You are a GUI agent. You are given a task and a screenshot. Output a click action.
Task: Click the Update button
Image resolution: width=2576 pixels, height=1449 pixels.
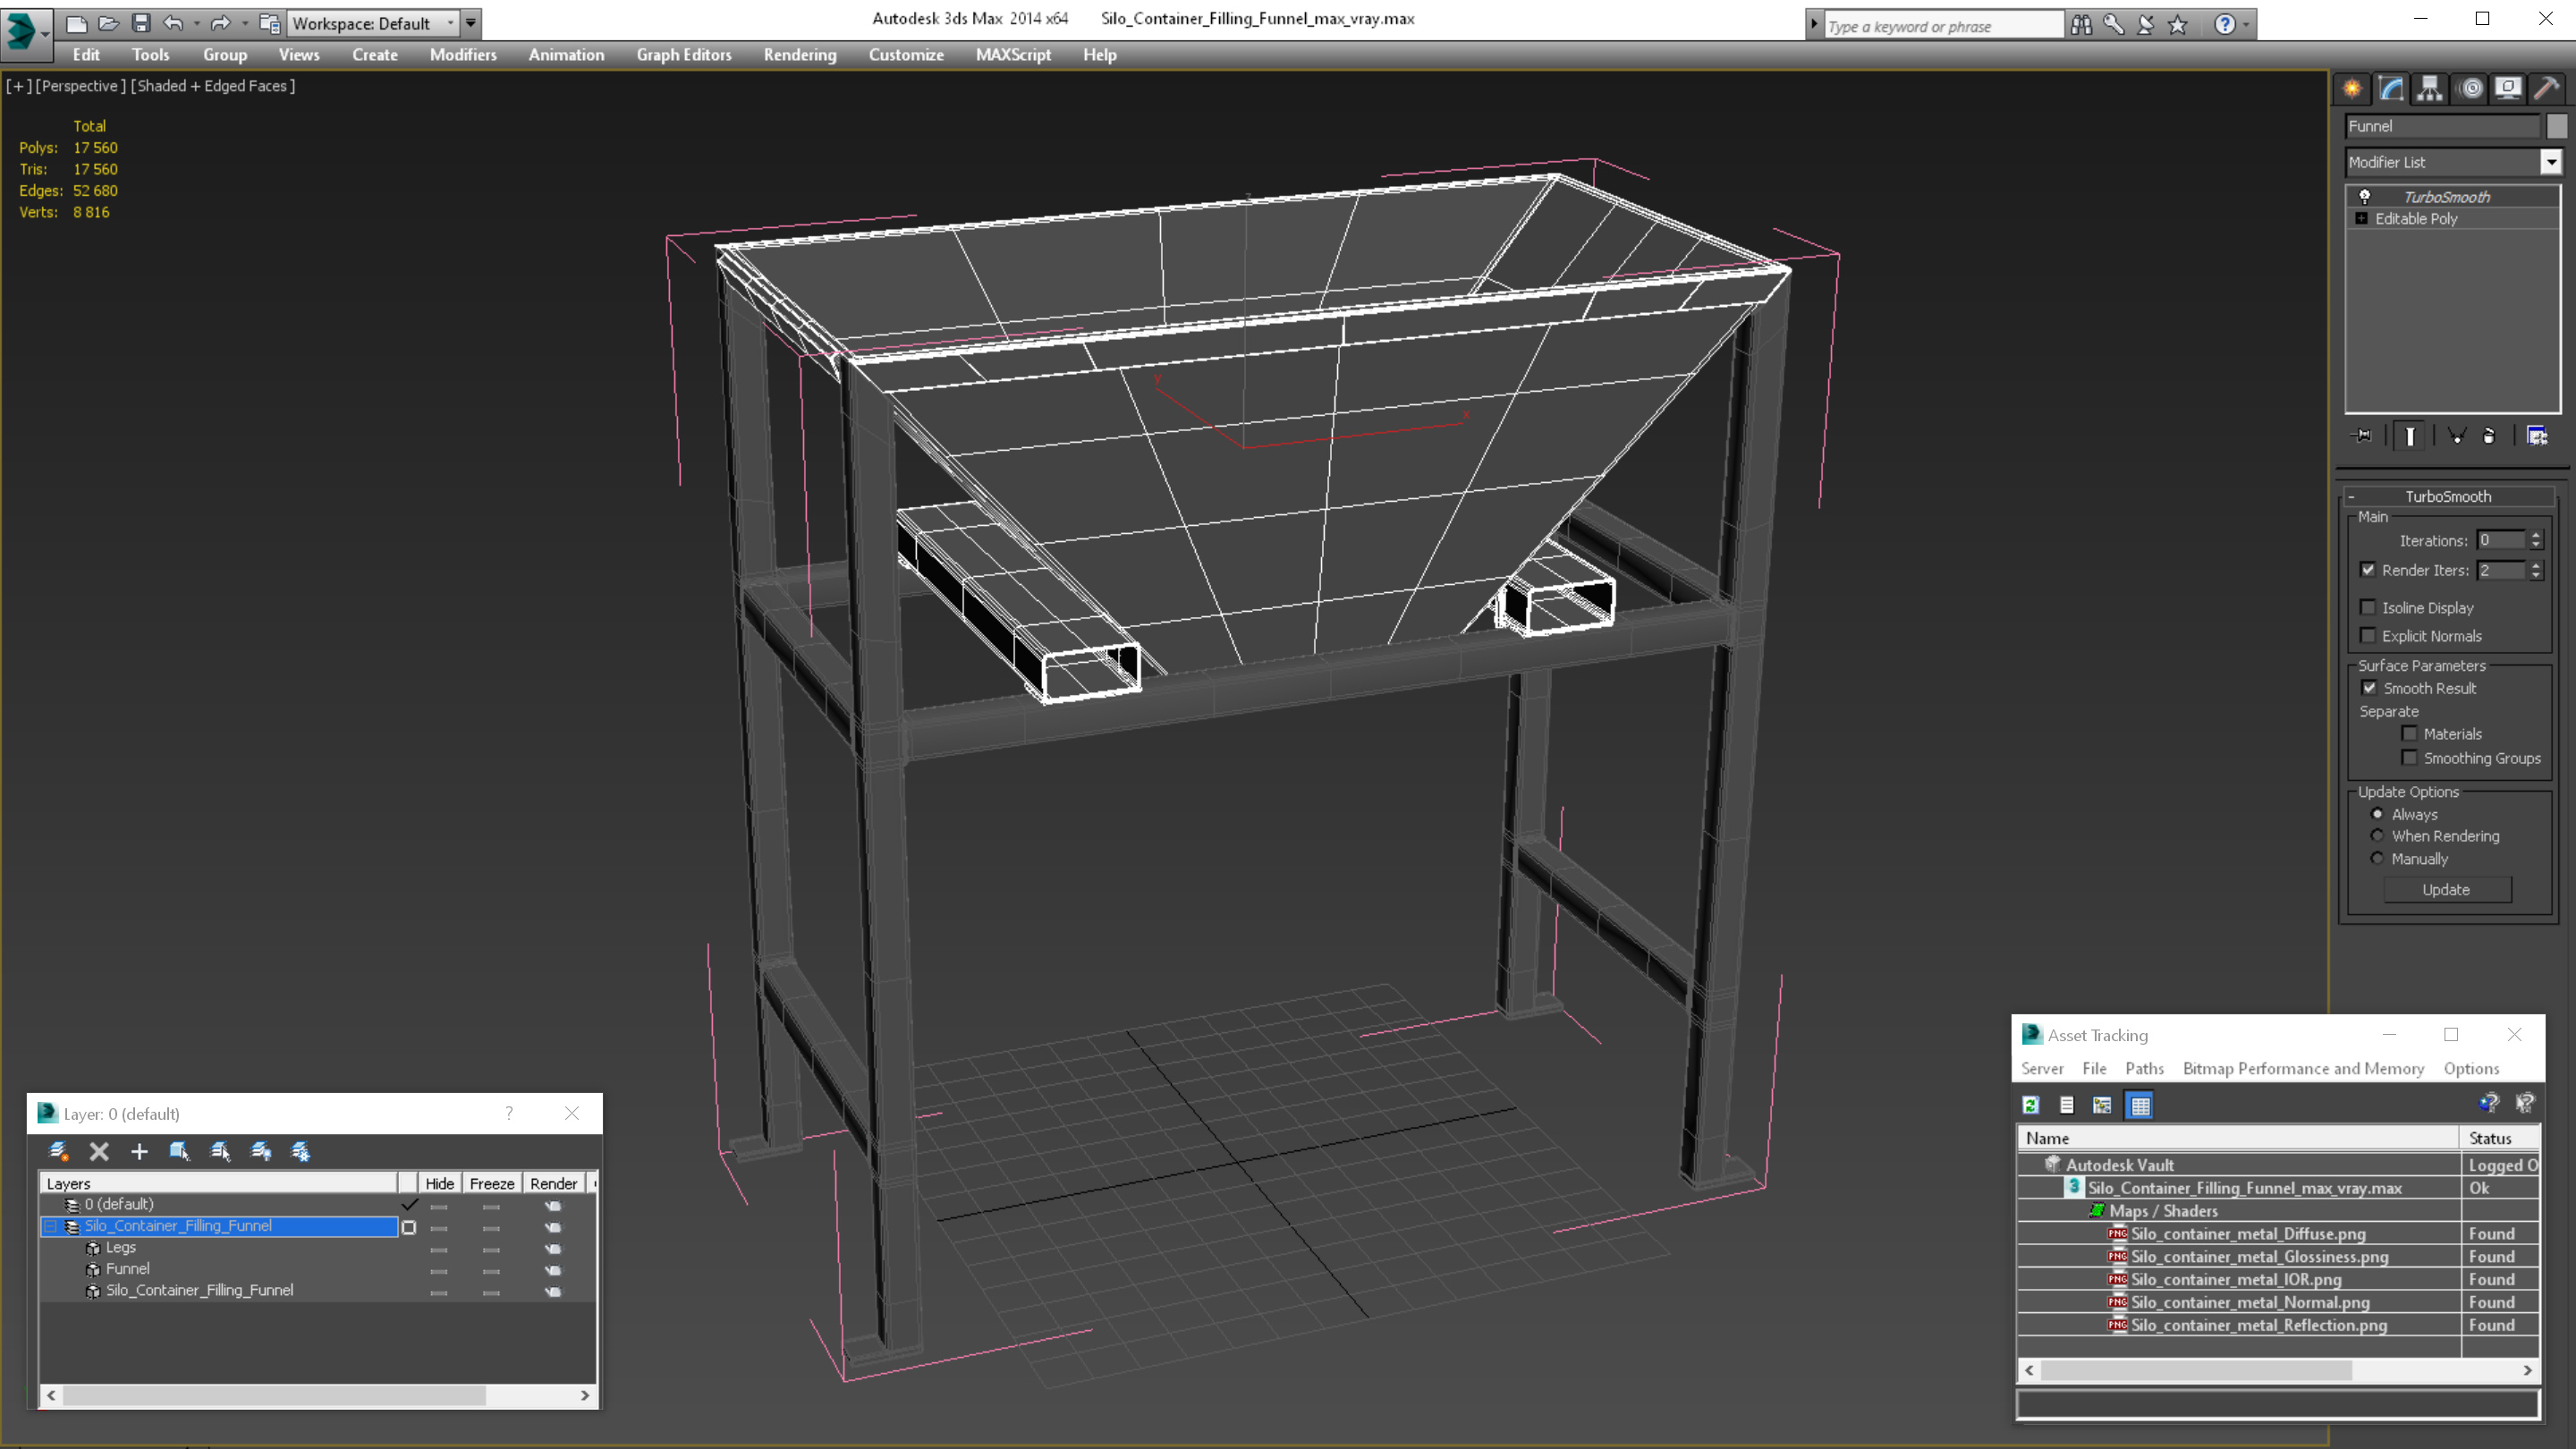[x=2446, y=889]
